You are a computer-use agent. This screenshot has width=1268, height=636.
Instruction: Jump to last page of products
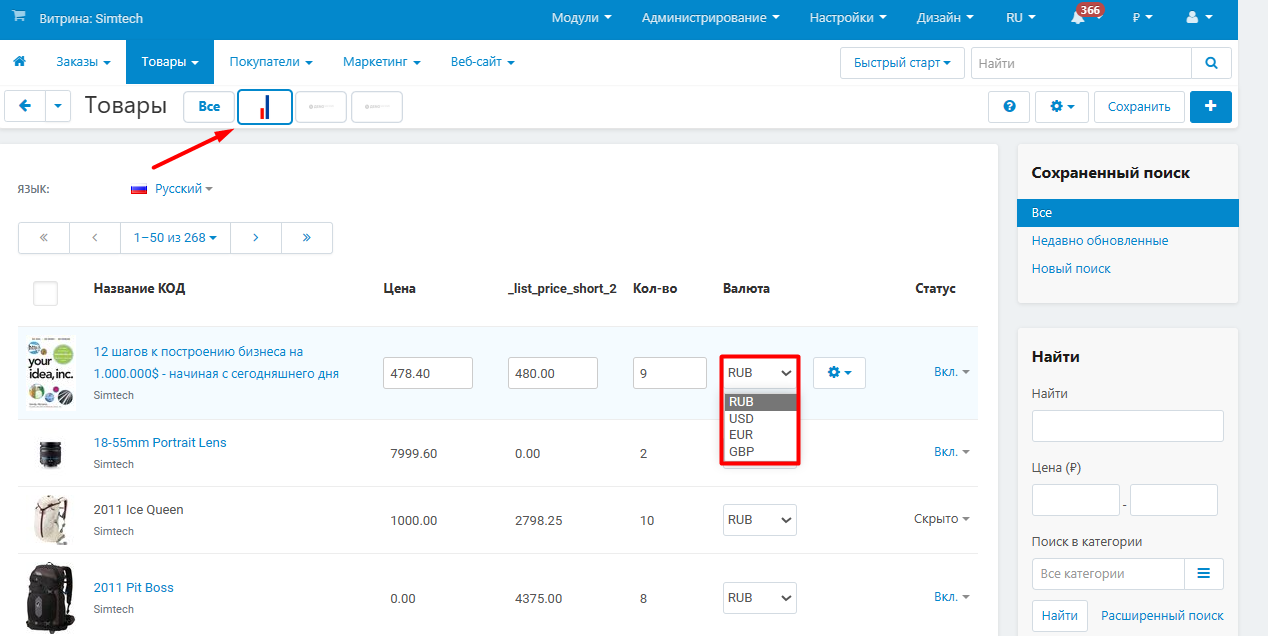tap(307, 238)
